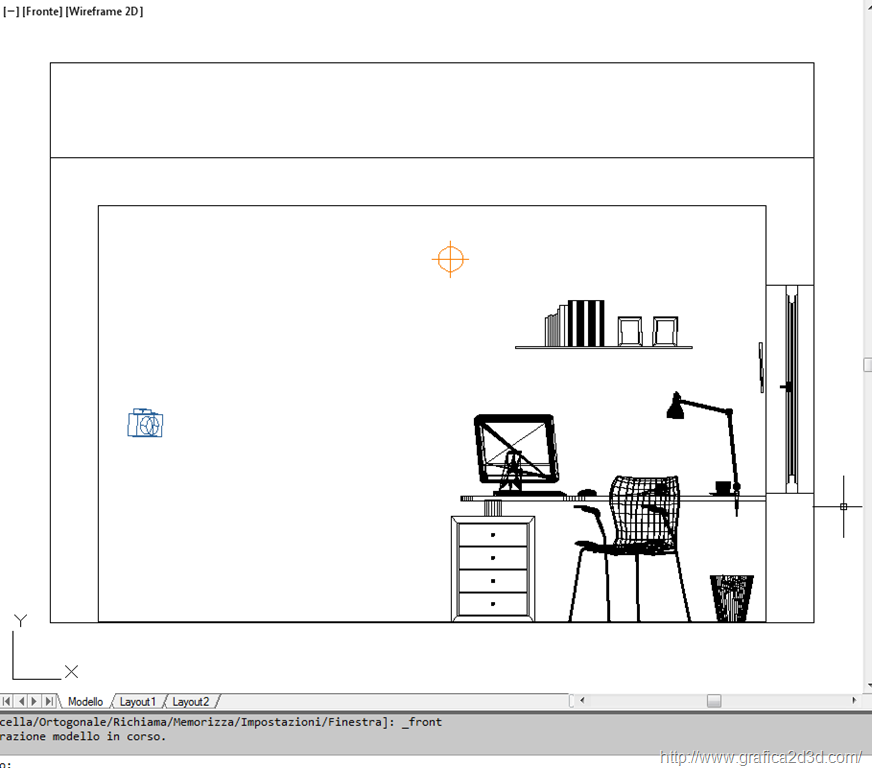Click the horizontal scrollbar thumb
872x768 pixels.
click(x=713, y=701)
